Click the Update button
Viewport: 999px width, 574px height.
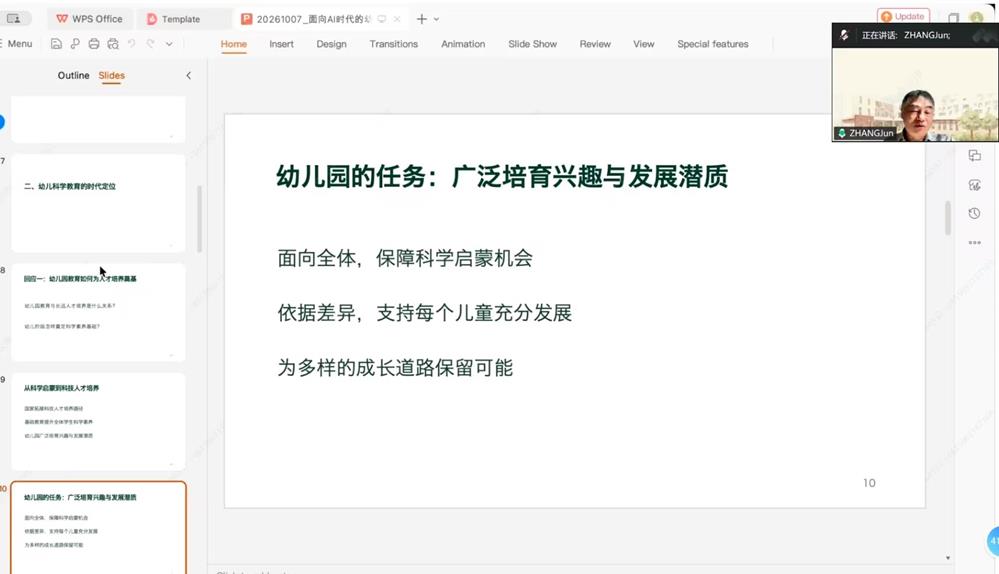[x=903, y=16]
